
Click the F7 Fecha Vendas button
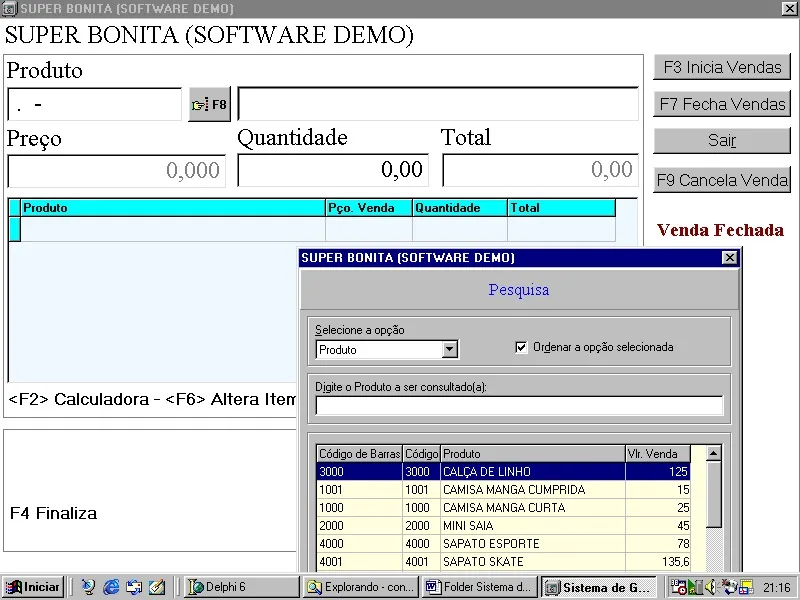(x=722, y=104)
